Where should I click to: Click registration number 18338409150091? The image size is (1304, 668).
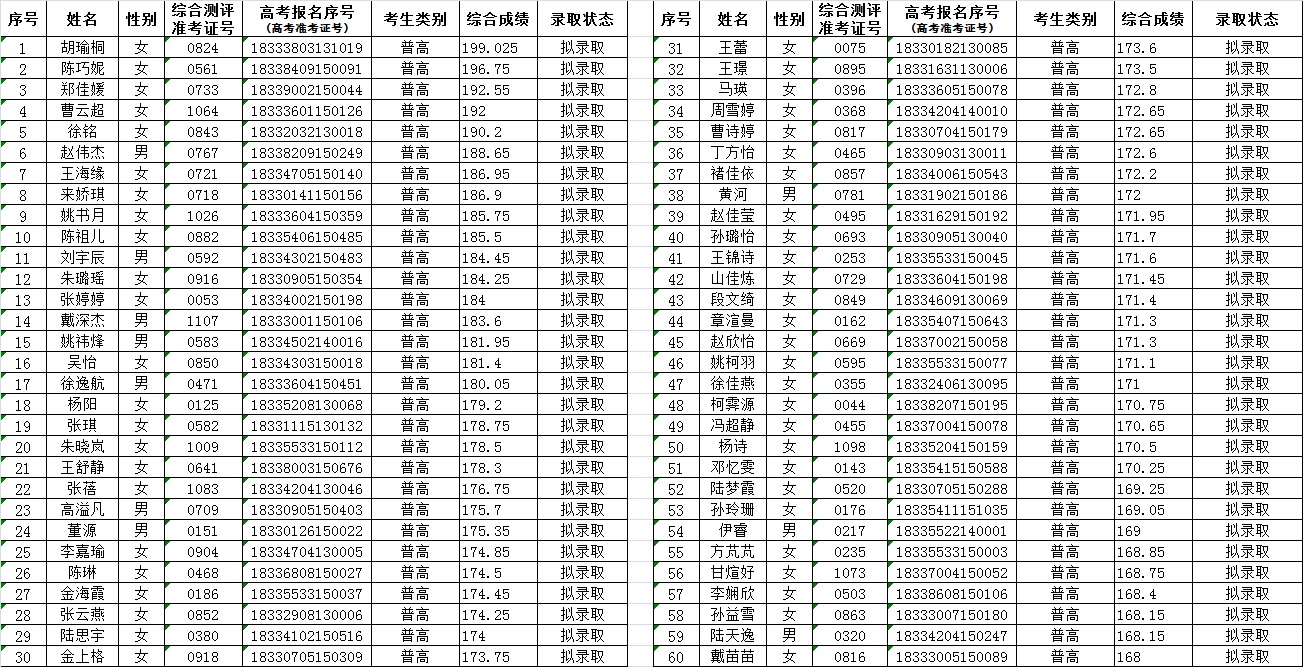click(306, 69)
